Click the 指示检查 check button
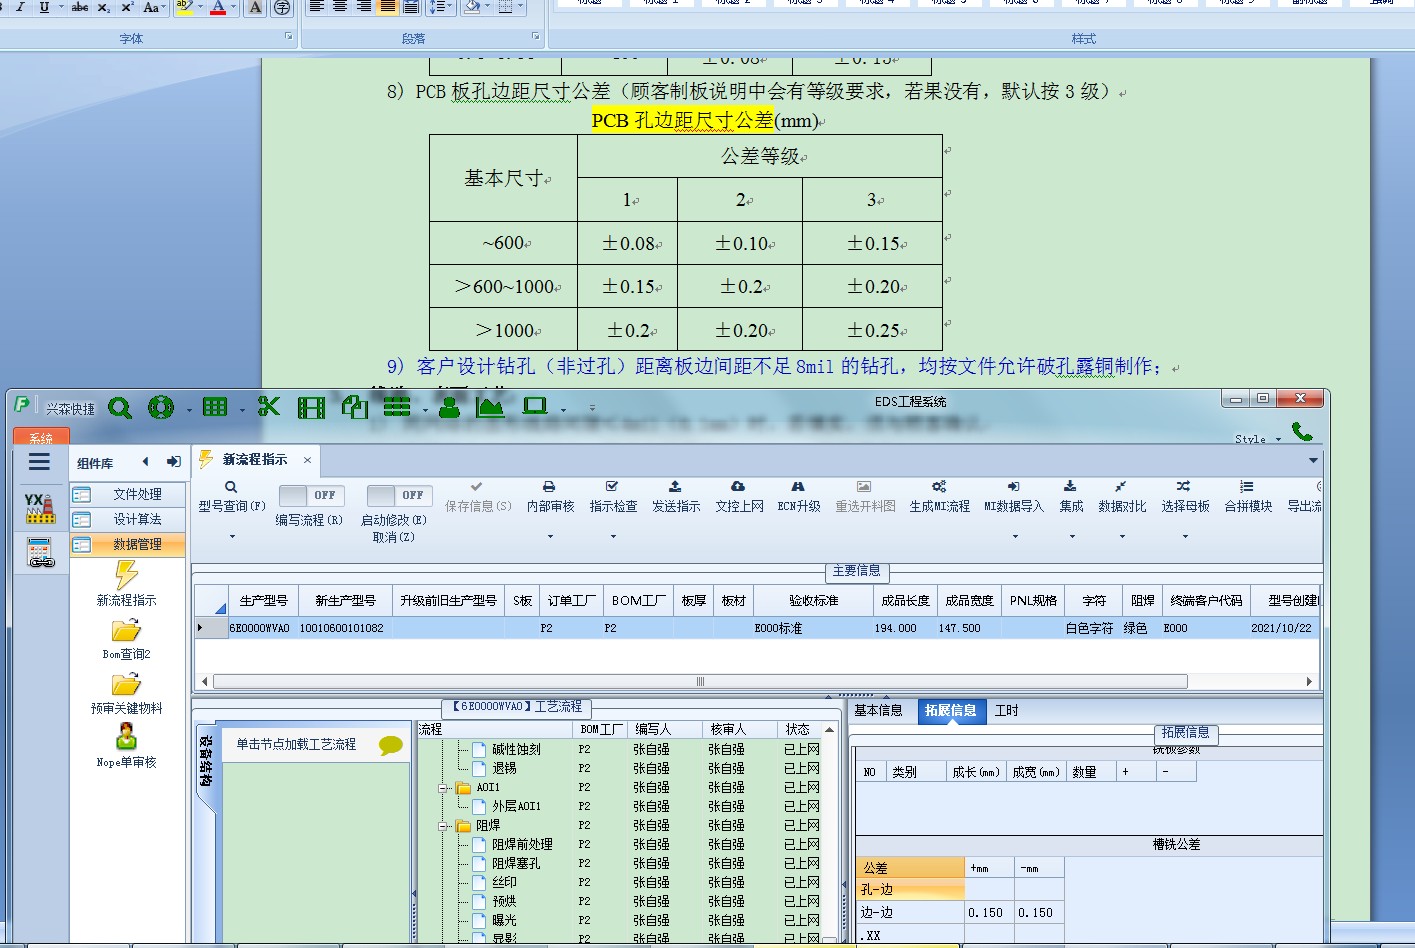Viewport: 1415px width, 948px height. point(613,497)
